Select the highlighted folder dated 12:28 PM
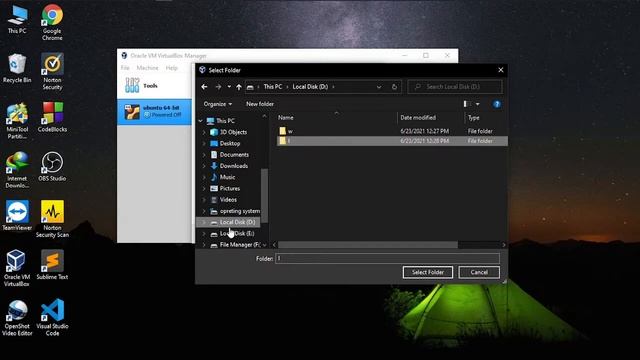 (392, 141)
